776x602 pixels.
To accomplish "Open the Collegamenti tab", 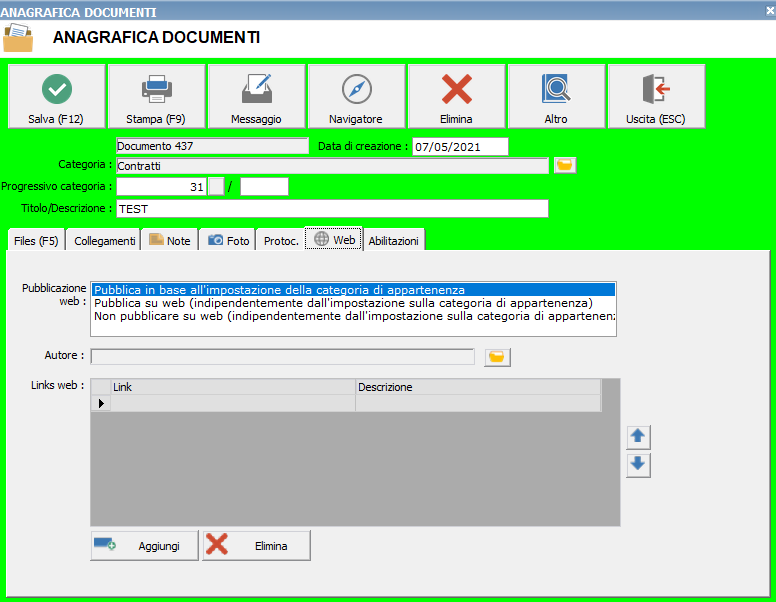I will click(104, 241).
